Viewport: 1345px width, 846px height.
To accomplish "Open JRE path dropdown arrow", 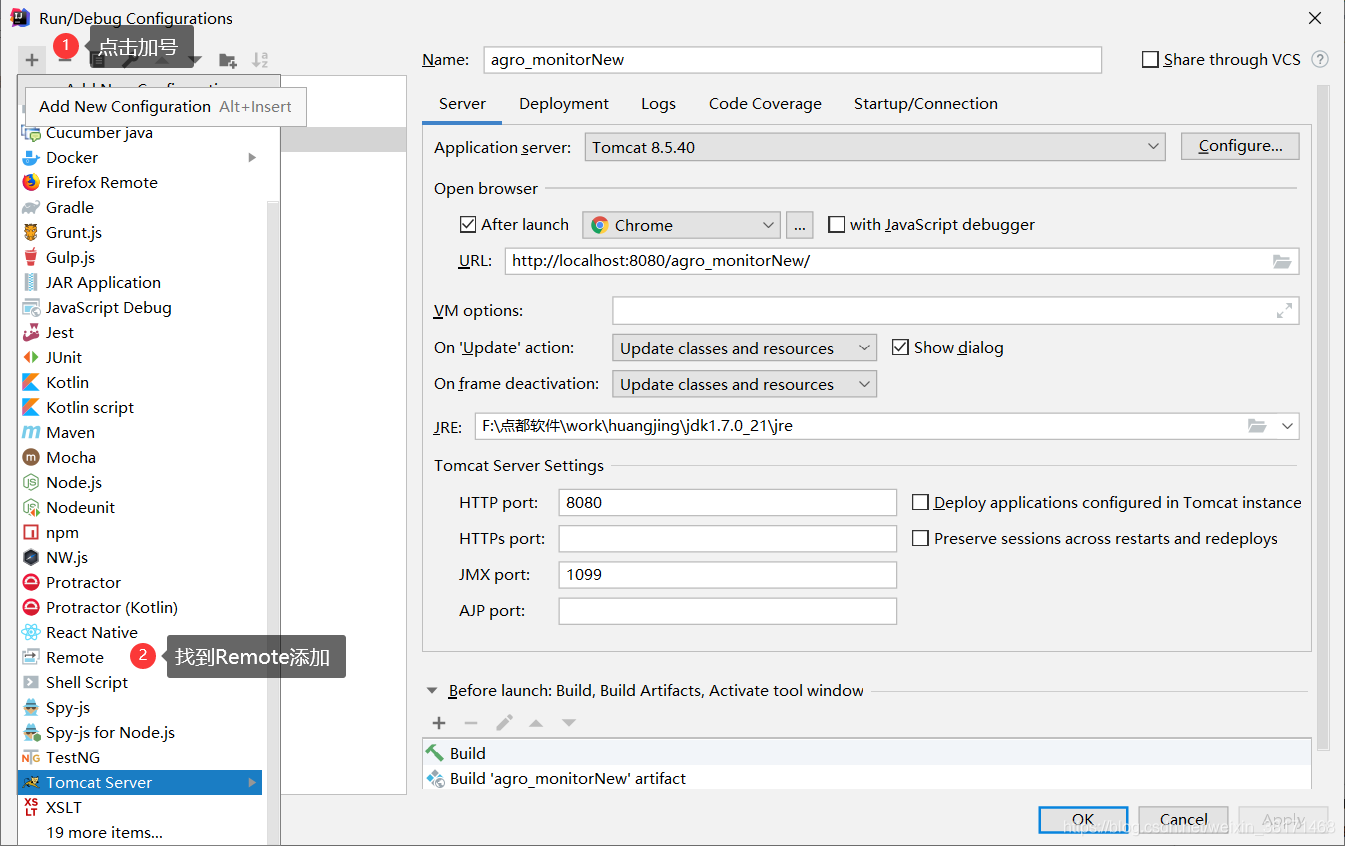I will pos(1287,426).
